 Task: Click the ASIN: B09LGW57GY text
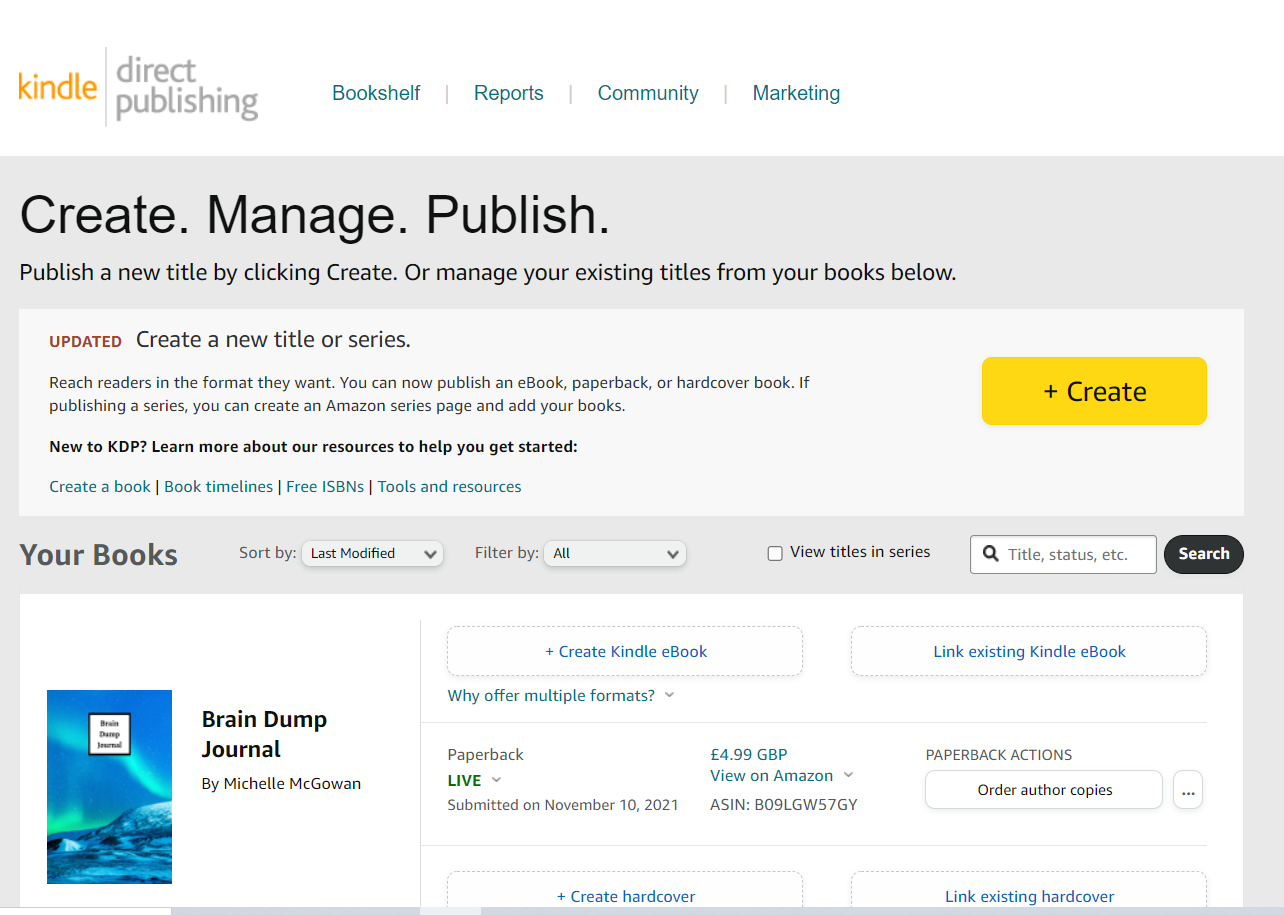[784, 804]
